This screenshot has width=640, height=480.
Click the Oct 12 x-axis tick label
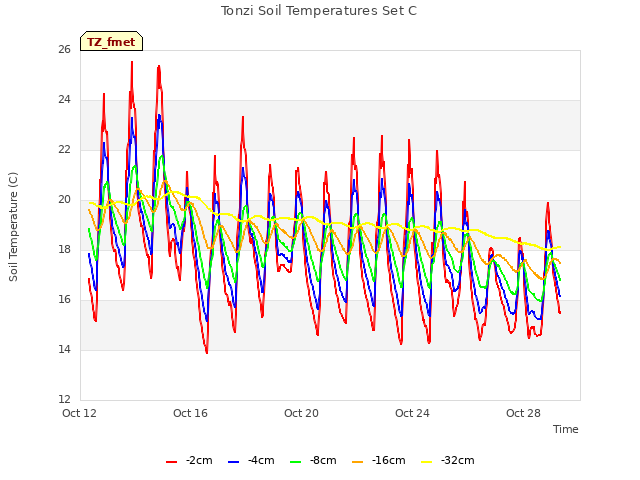pos(79,413)
